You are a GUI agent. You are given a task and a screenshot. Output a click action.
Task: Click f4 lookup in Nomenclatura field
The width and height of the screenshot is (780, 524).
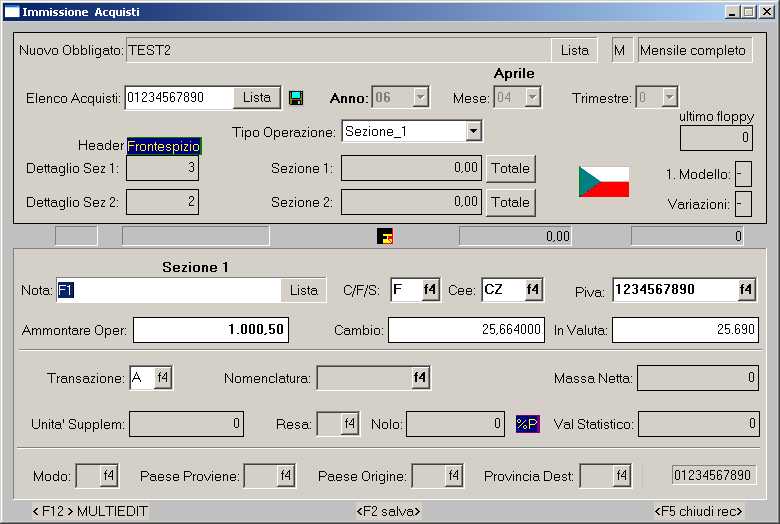[x=420, y=378]
